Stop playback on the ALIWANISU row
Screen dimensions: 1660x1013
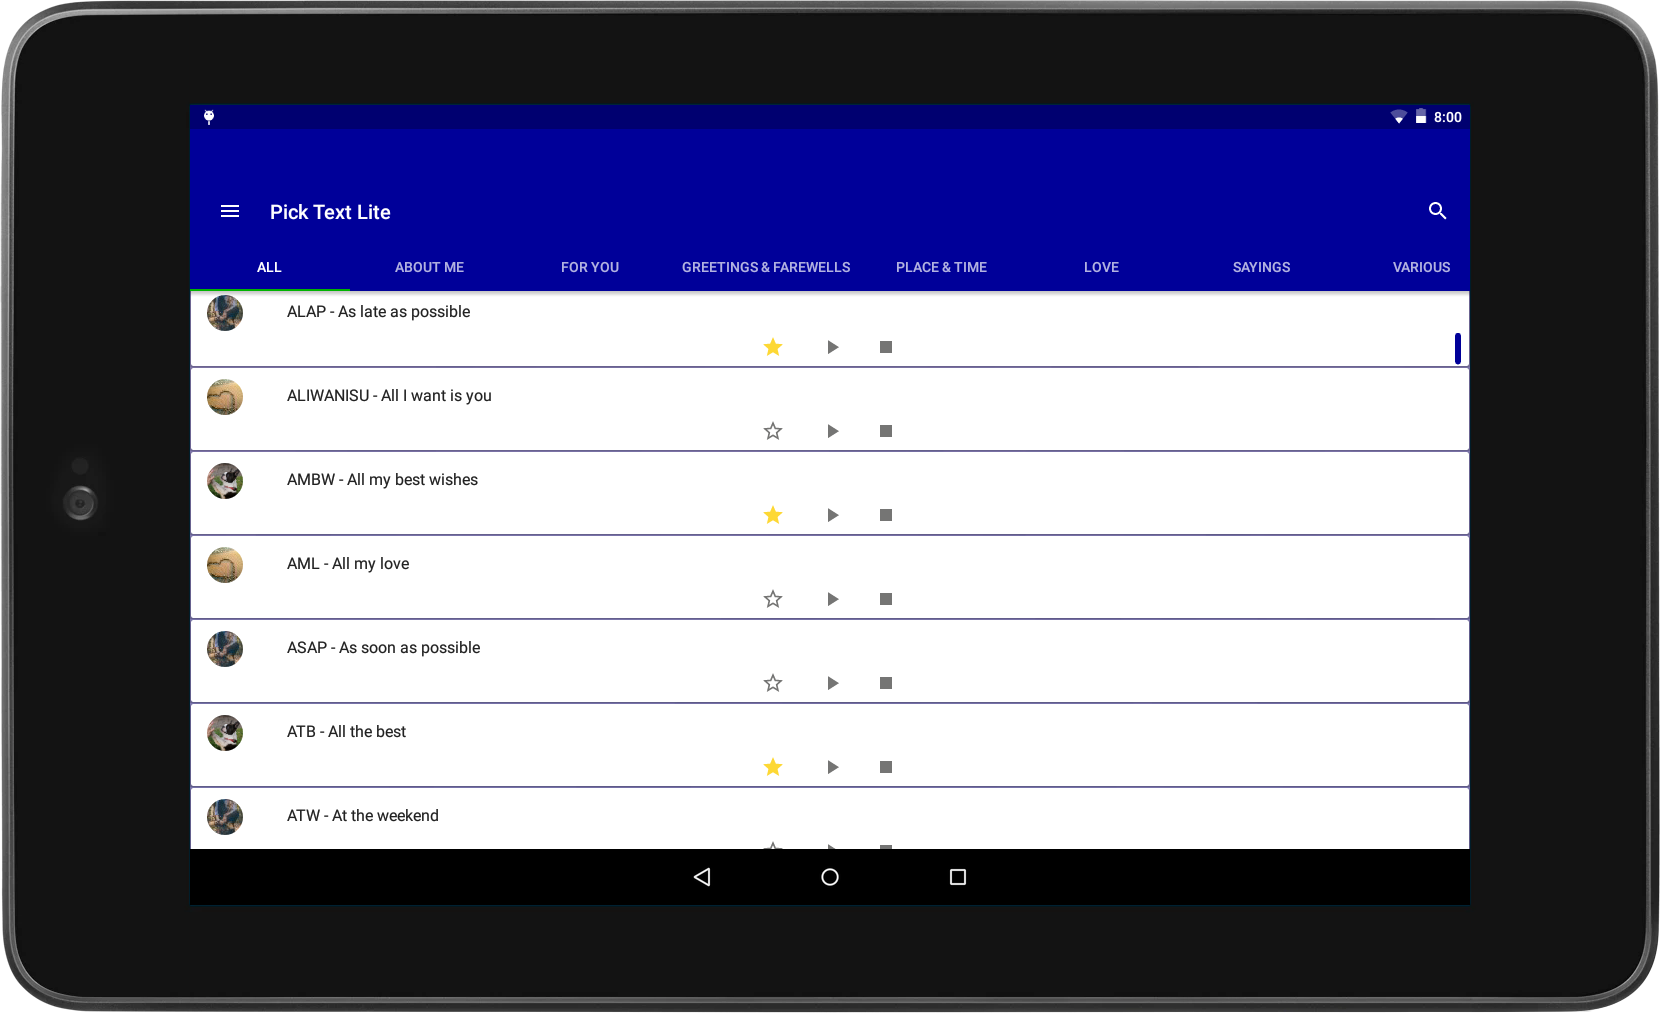coord(886,431)
